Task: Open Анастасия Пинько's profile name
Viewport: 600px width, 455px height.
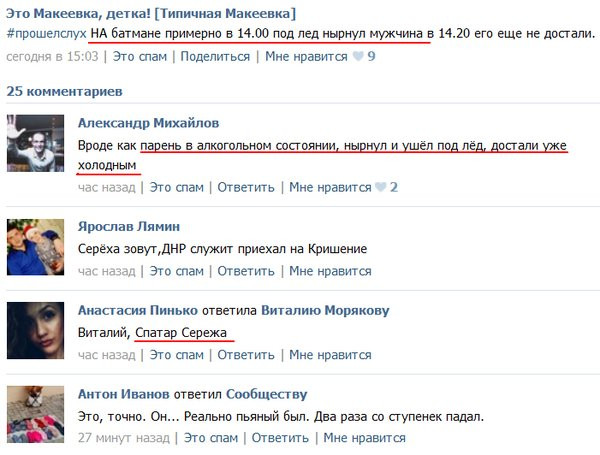Action: [138, 310]
